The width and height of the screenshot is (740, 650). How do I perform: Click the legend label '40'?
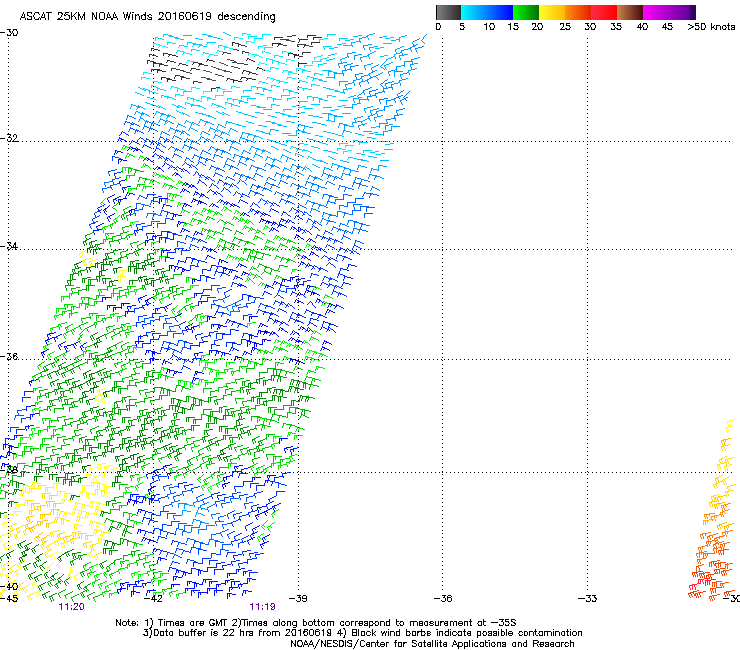tap(642, 27)
